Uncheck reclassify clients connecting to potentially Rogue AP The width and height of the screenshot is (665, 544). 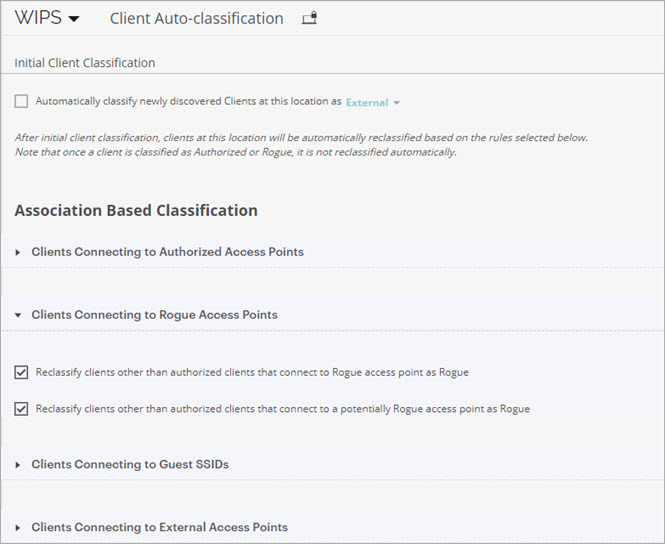coord(21,409)
